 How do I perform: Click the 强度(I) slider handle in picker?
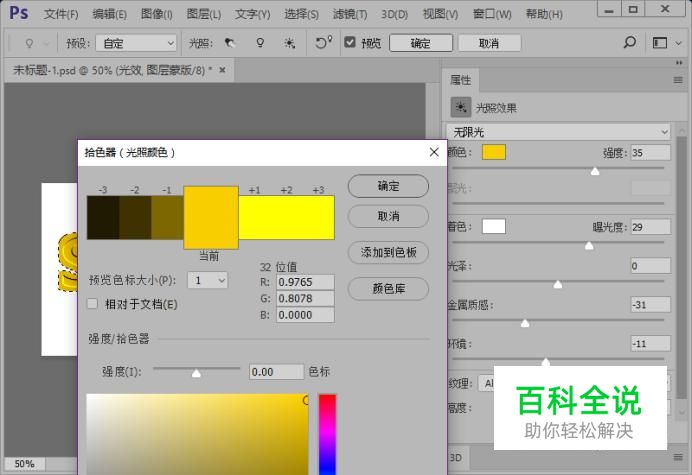[196, 373]
